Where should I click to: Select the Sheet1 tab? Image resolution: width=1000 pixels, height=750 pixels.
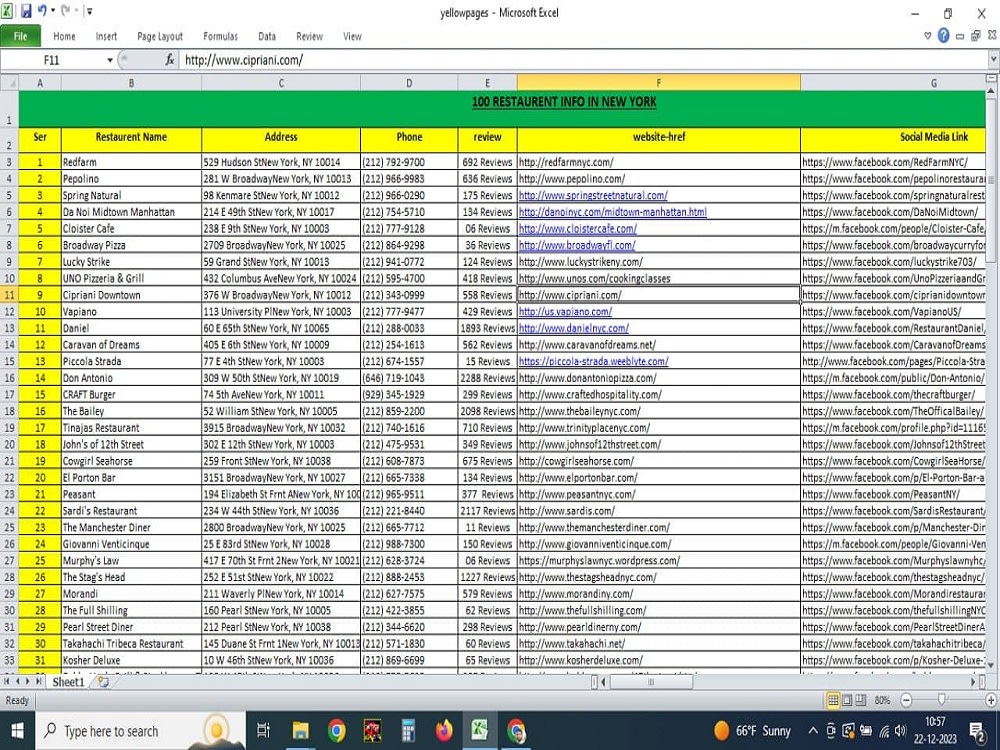pyautogui.click(x=68, y=682)
